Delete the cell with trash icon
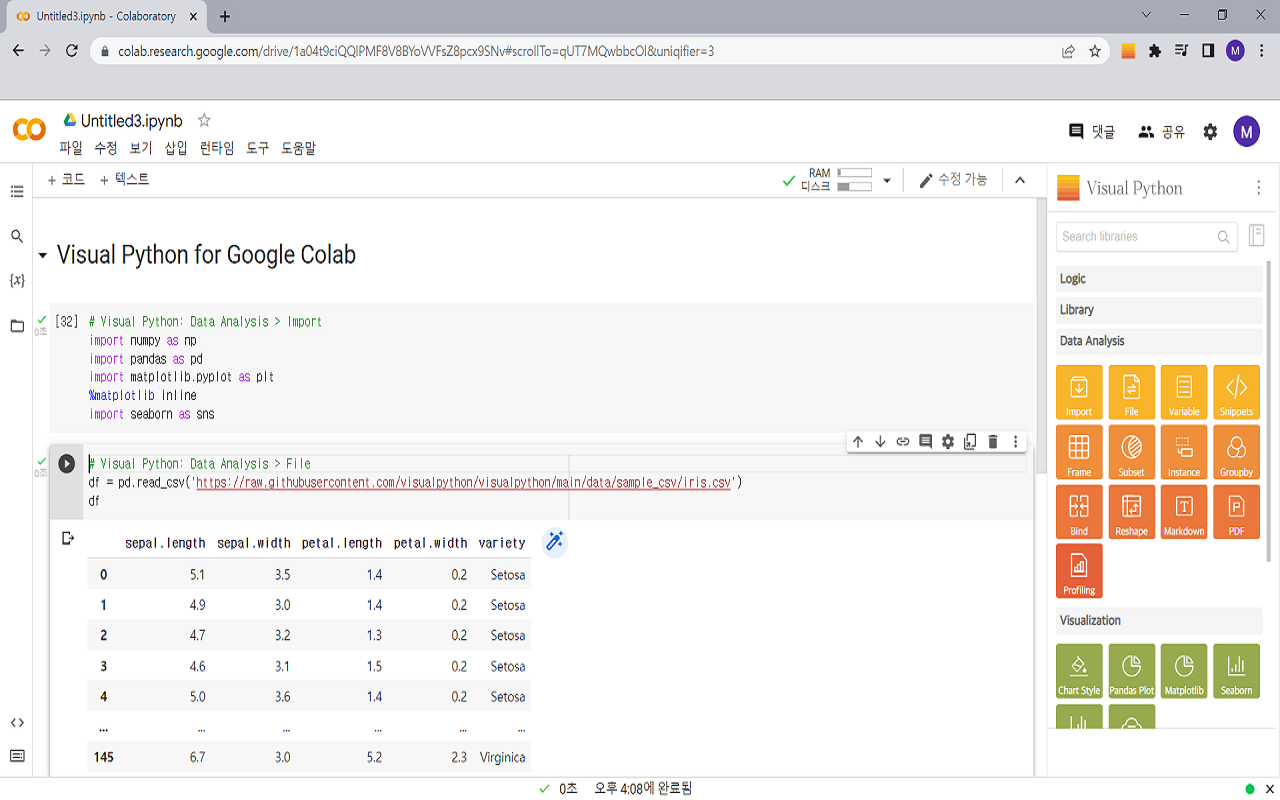The image size is (1280, 800). pos(993,442)
